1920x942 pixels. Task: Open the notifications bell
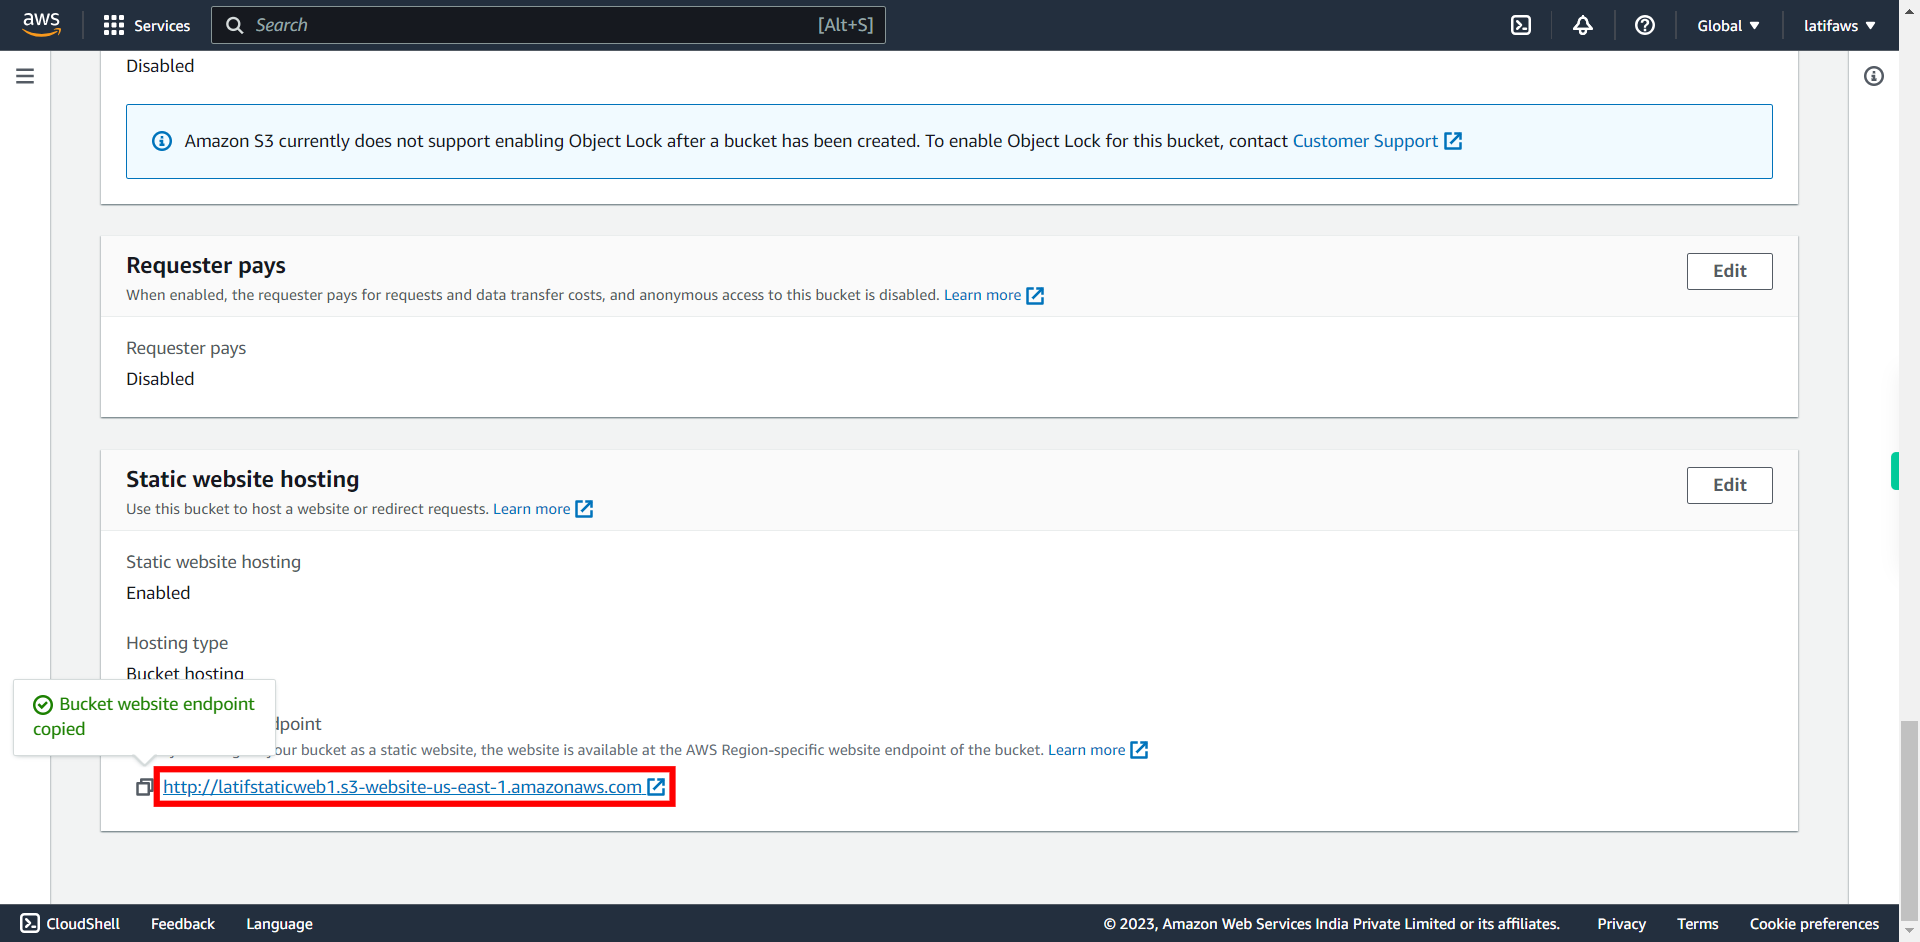tap(1582, 25)
